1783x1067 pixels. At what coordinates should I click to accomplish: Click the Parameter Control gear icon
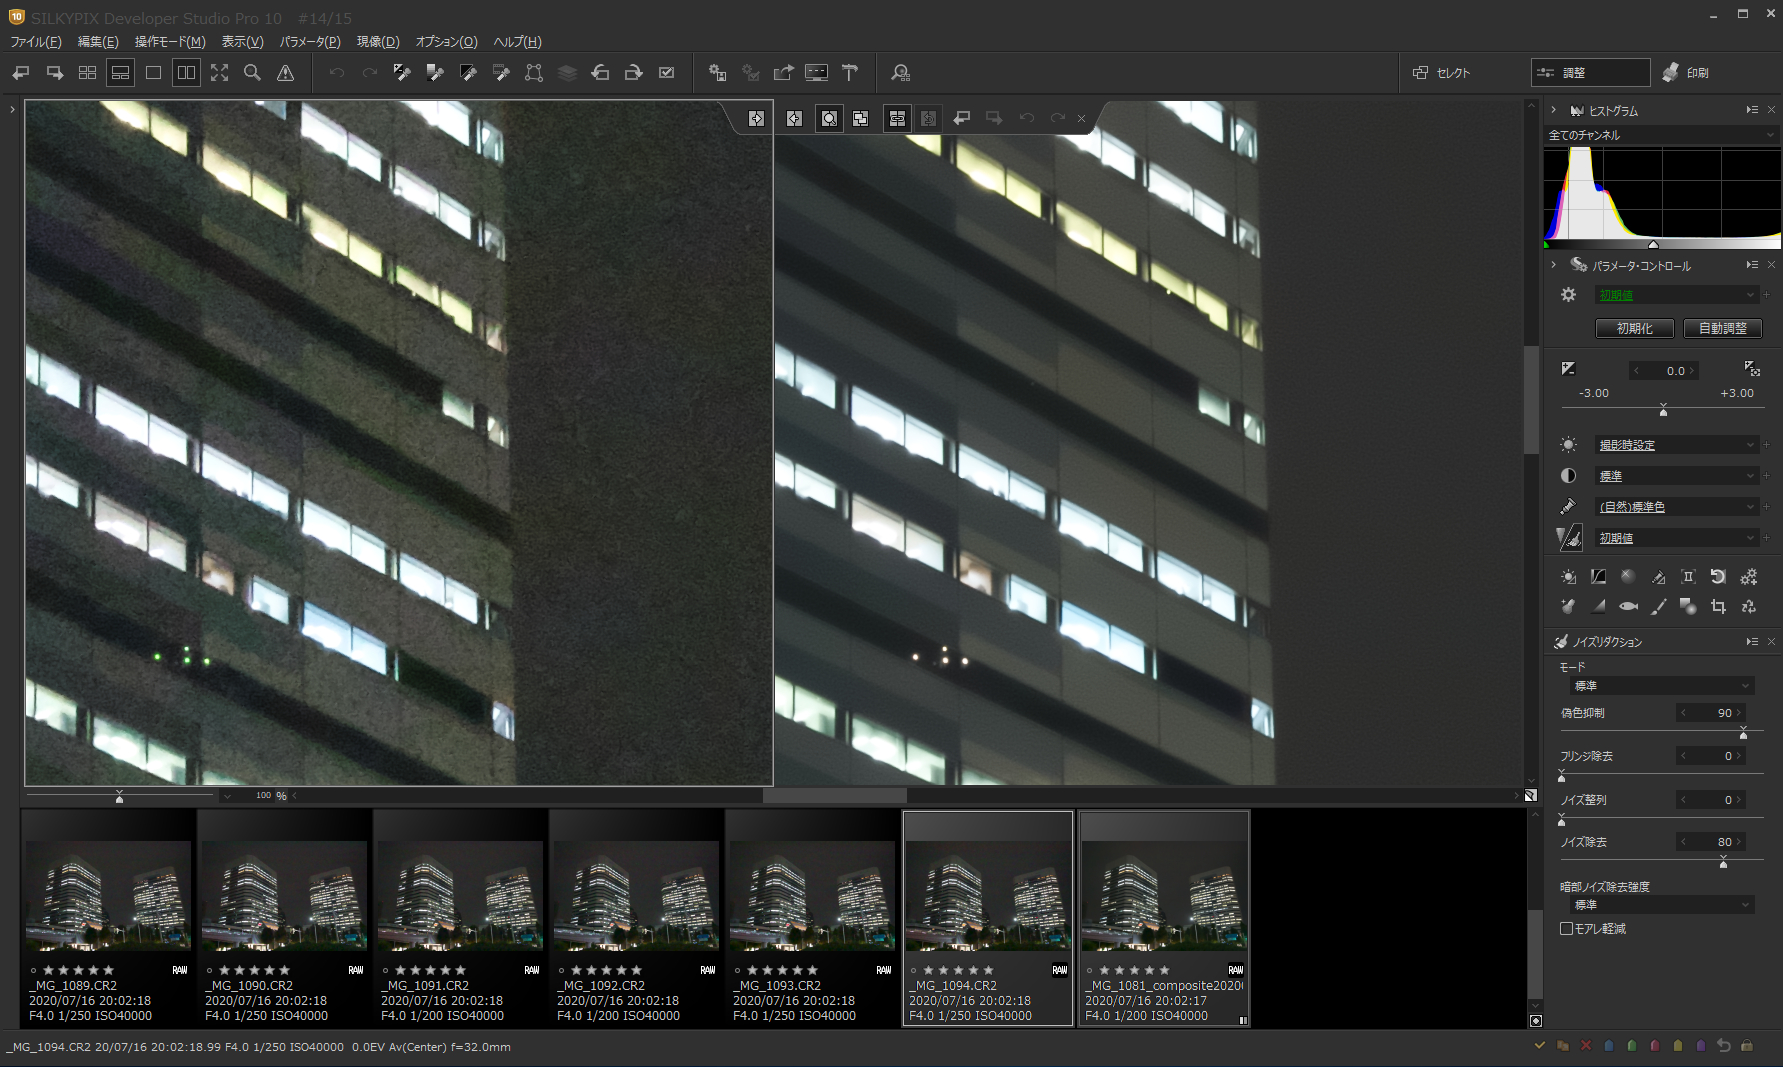point(1568,295)
